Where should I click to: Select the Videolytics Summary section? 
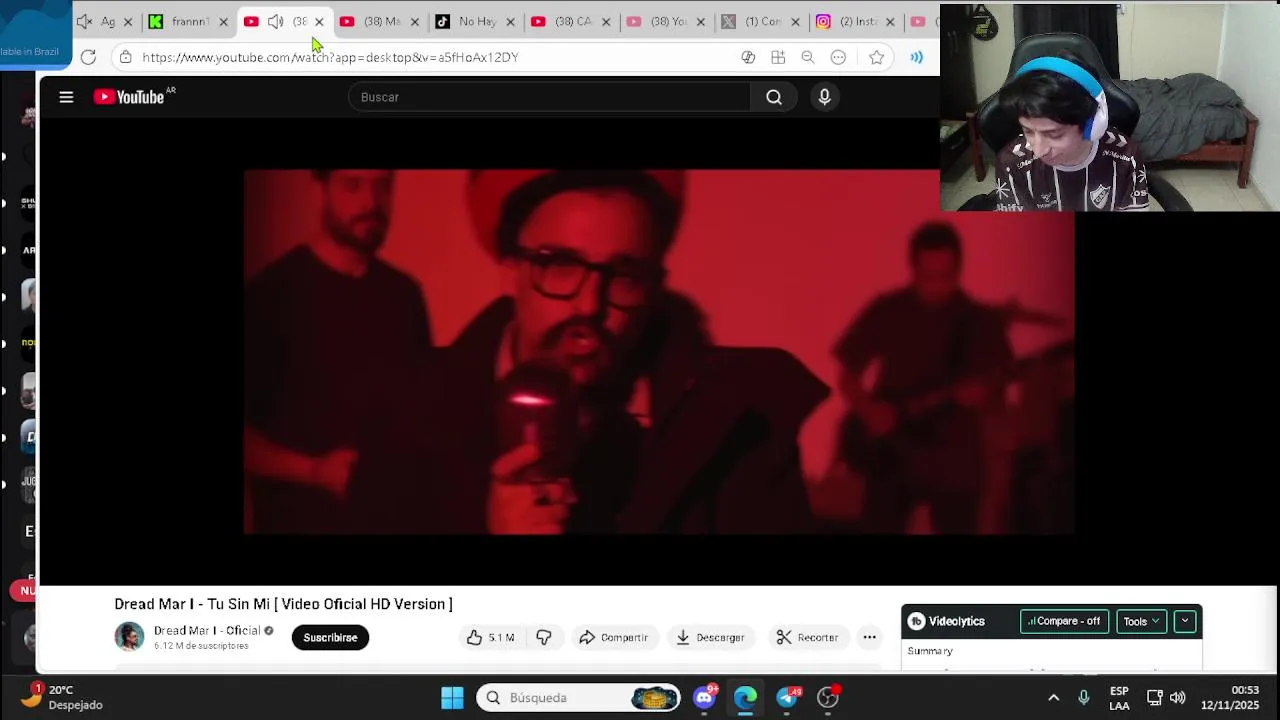(930, 651)
